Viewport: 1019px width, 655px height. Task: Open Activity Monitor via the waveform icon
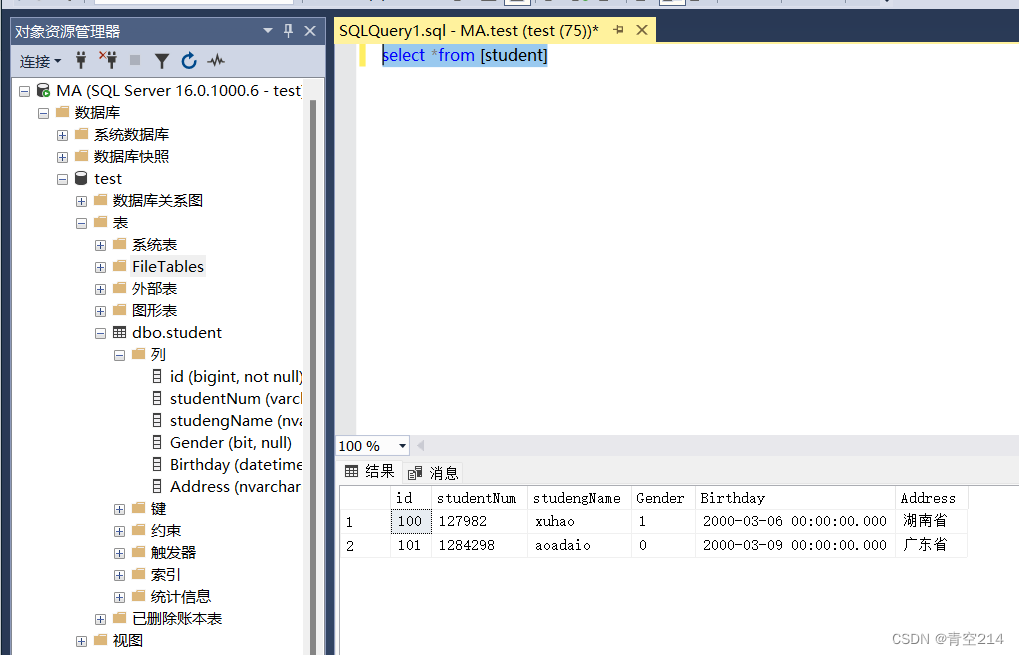(214, 61)
